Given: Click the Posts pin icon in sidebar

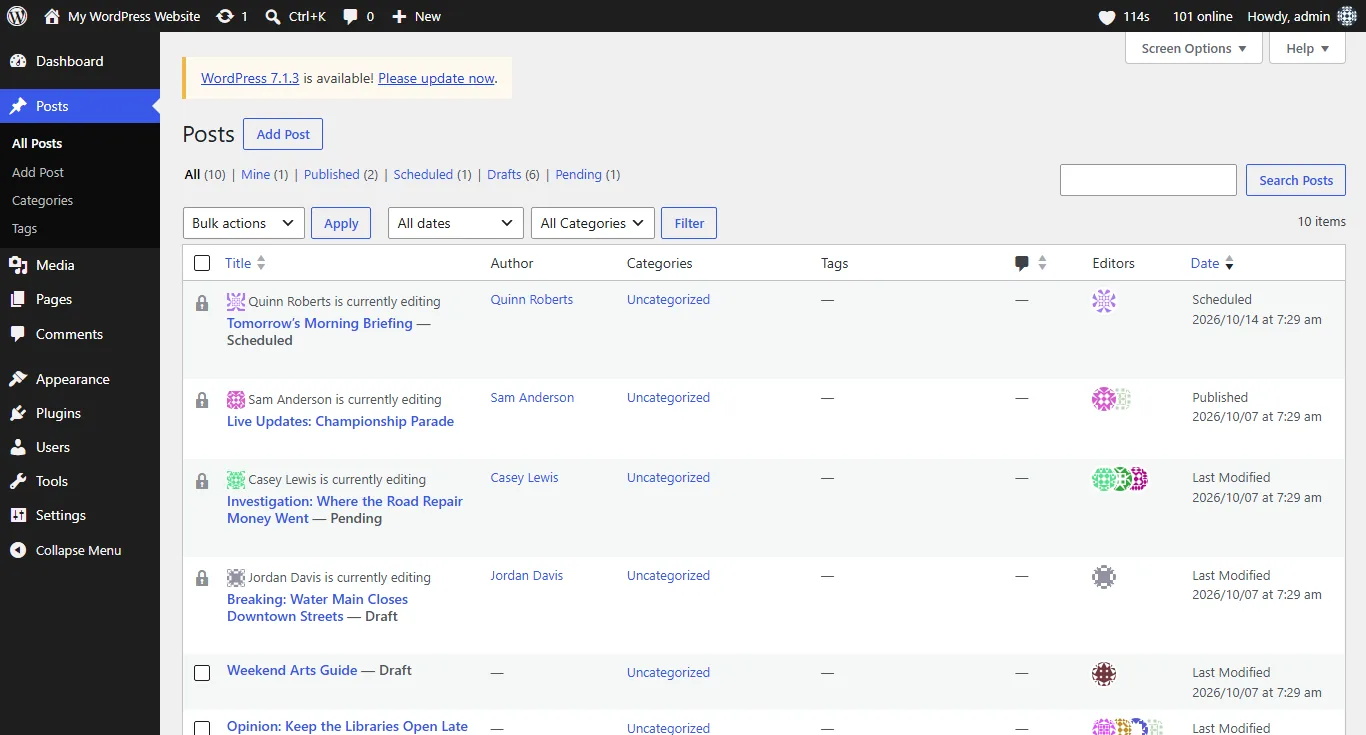Looking at the screenshot, I should [x=18, y=106].
